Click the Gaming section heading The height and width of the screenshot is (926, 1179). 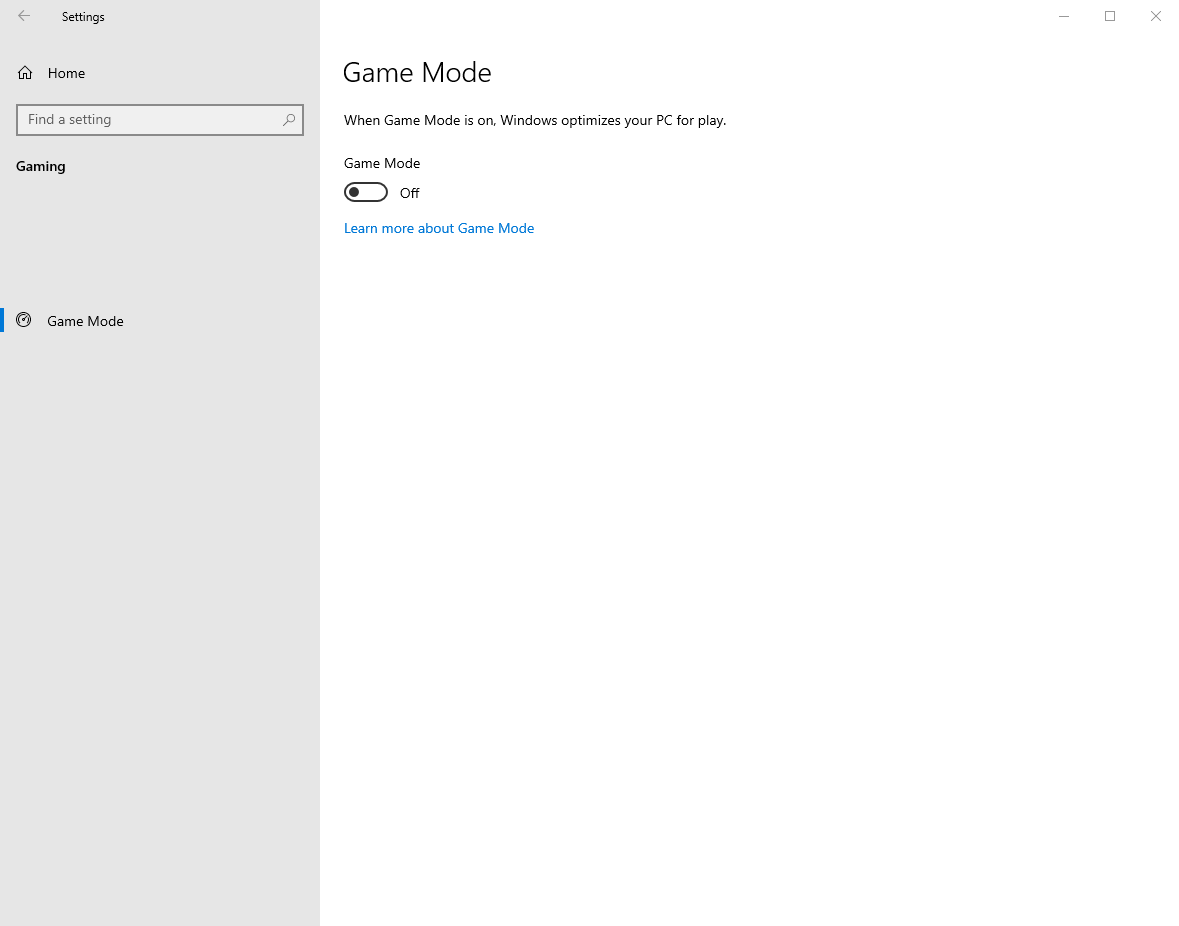tap(41, 166)
